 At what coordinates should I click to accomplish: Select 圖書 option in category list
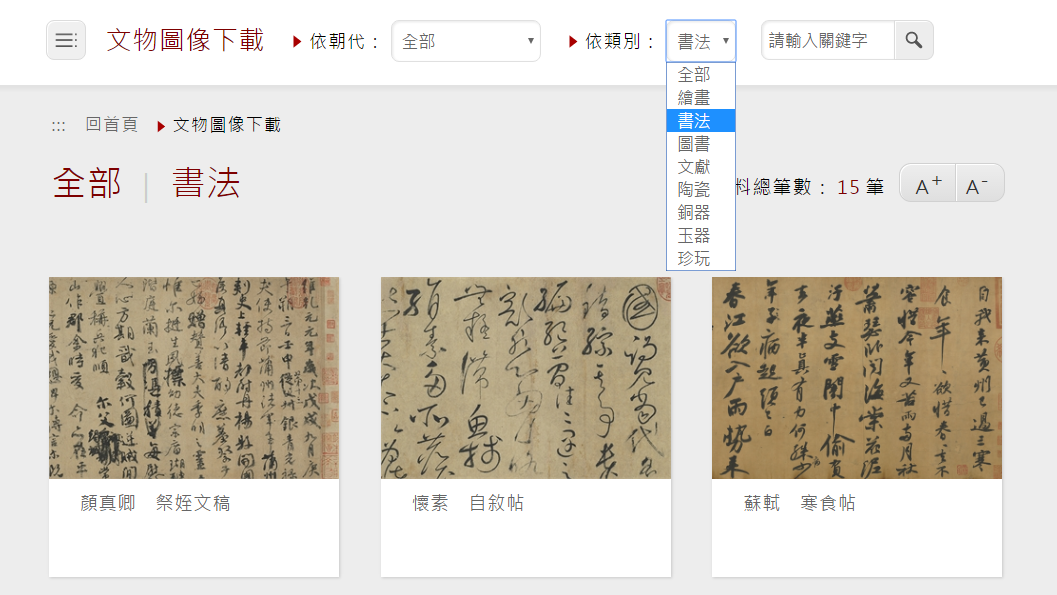[x=700, y=144]
